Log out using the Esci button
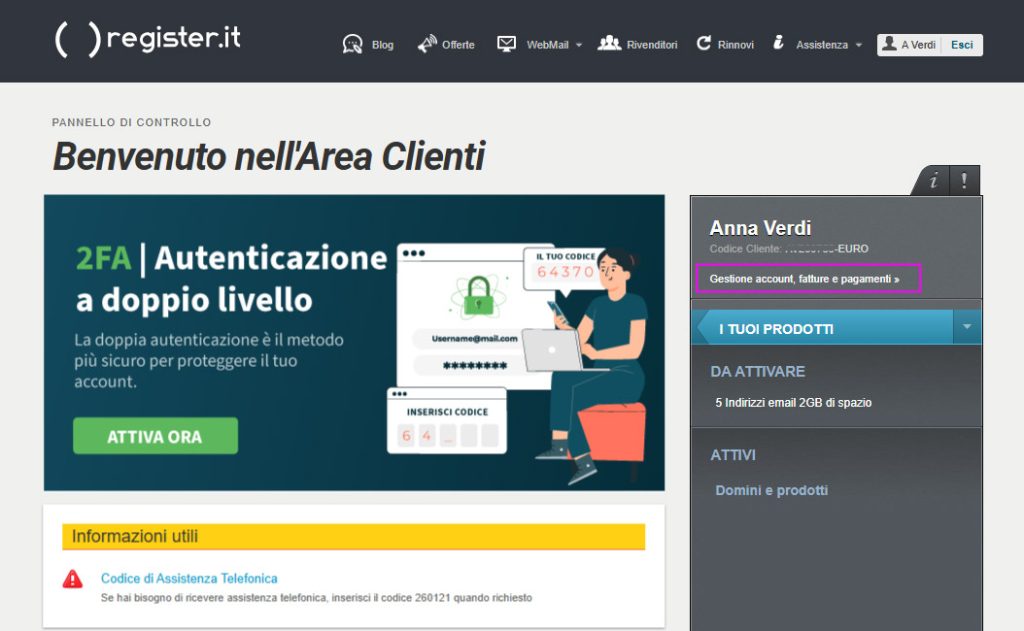 (x=962, y=45)
